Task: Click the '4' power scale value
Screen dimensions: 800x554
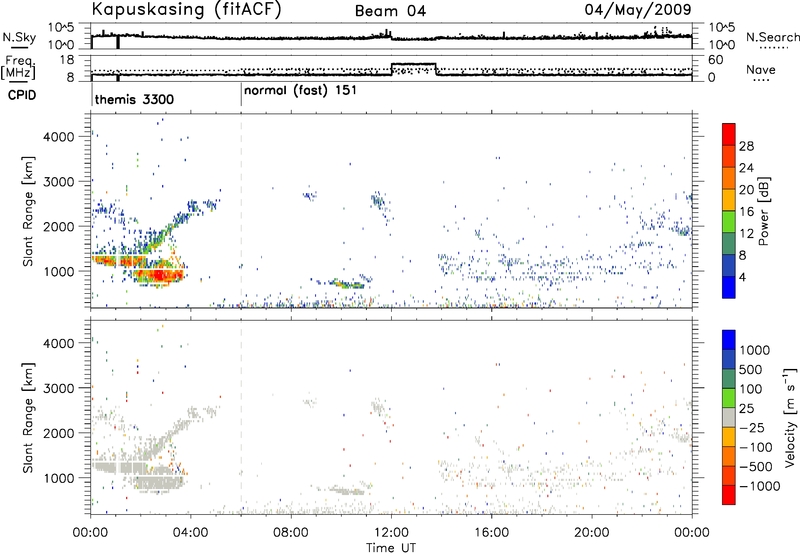Action: coord(743,277)
